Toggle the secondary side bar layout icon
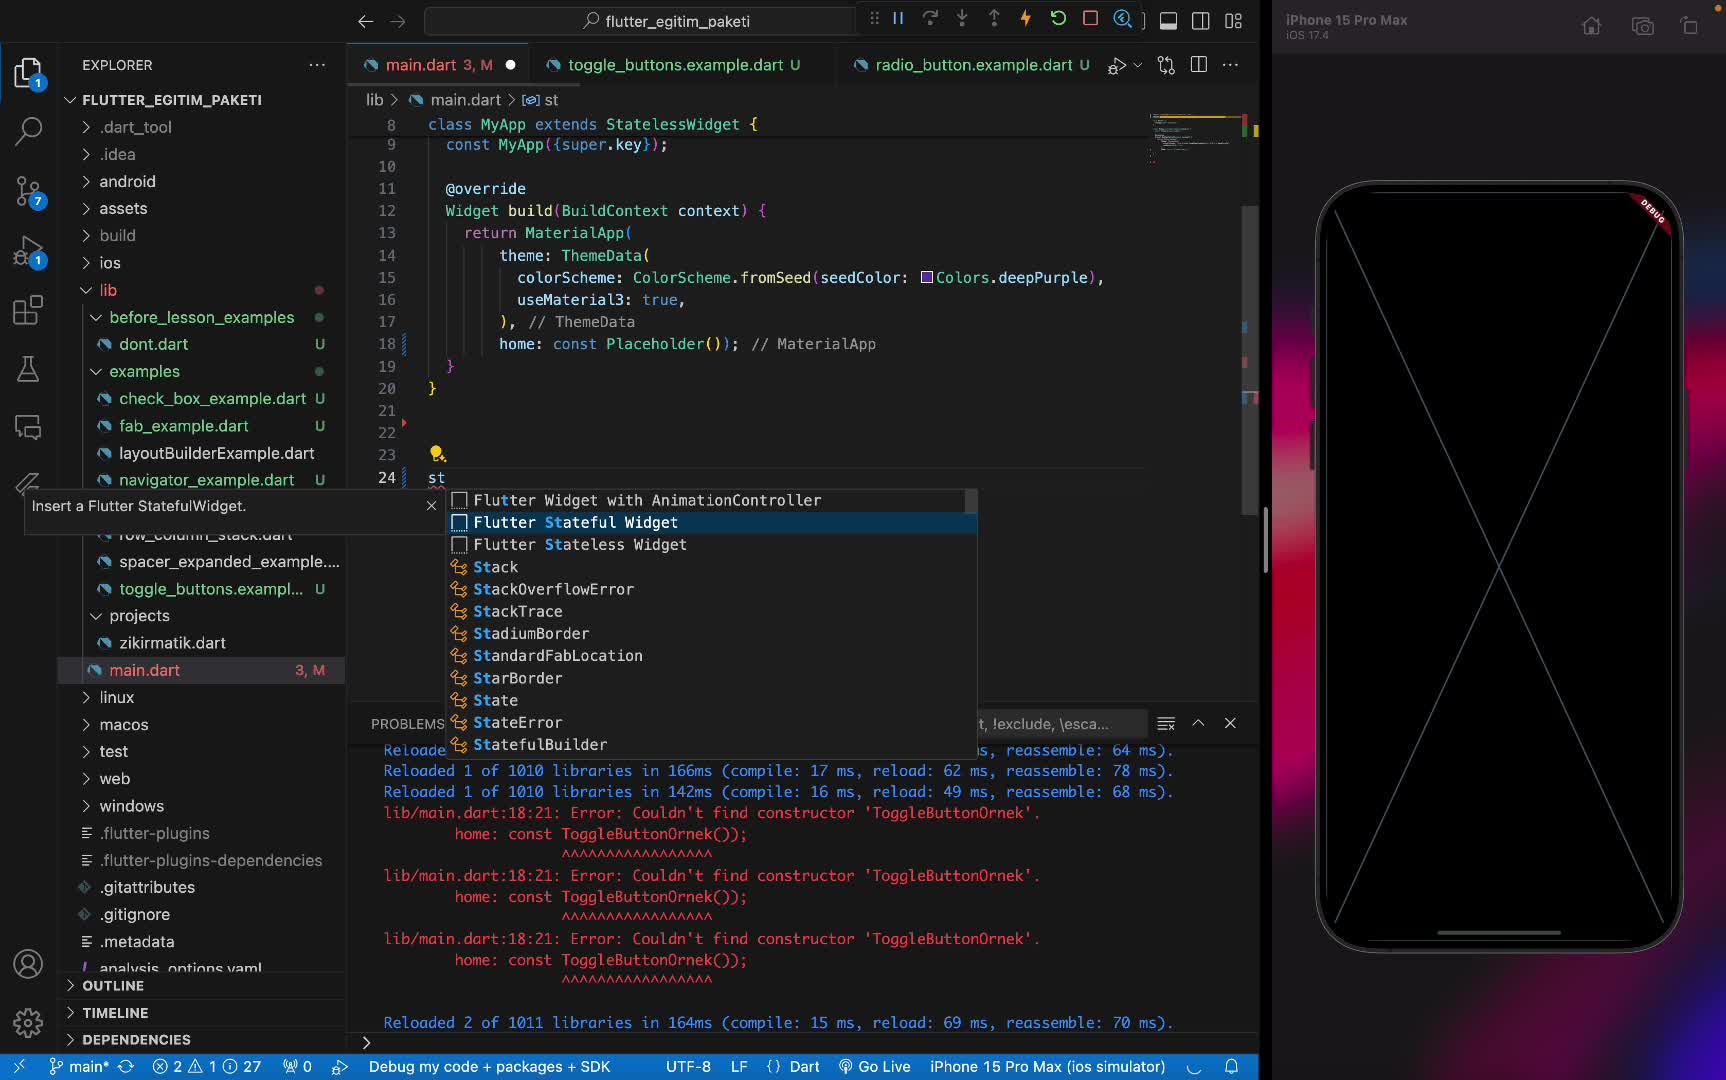The height and width of the screenshot is (1080, 1726). click(x=1201, y=21)
